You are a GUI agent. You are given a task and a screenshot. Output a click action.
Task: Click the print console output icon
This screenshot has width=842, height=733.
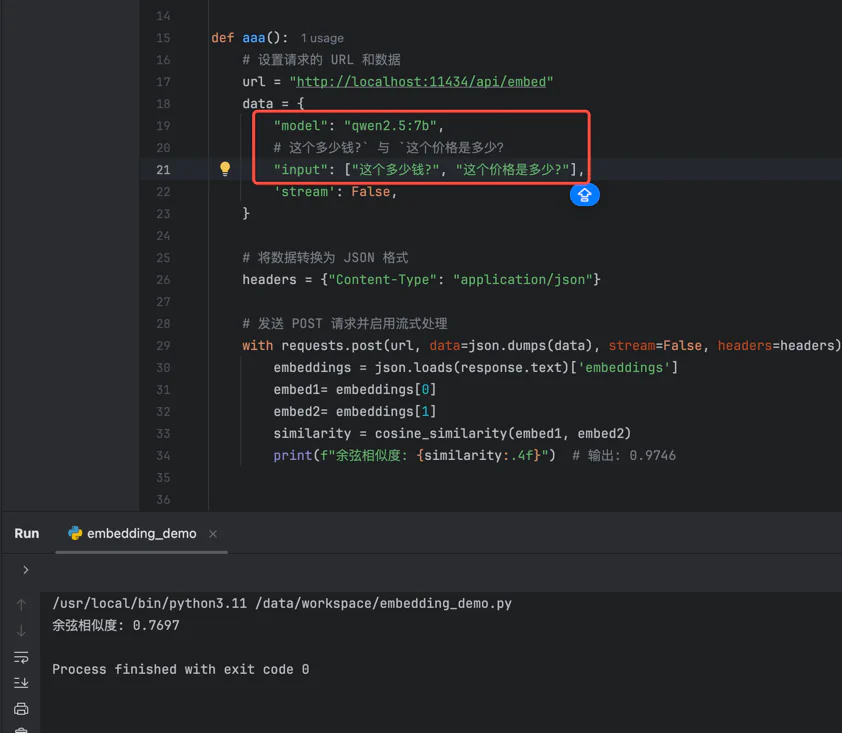(21, 709)
